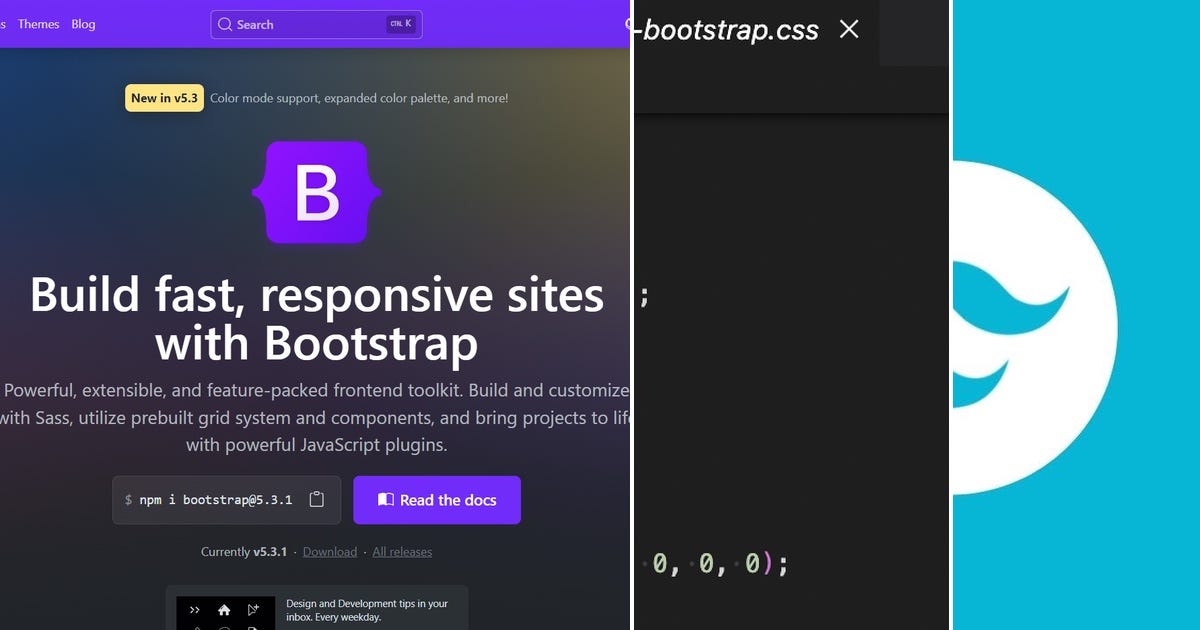Open the Download link
The height and width of the screenshot is (630, 1200).
coord(330,551)
